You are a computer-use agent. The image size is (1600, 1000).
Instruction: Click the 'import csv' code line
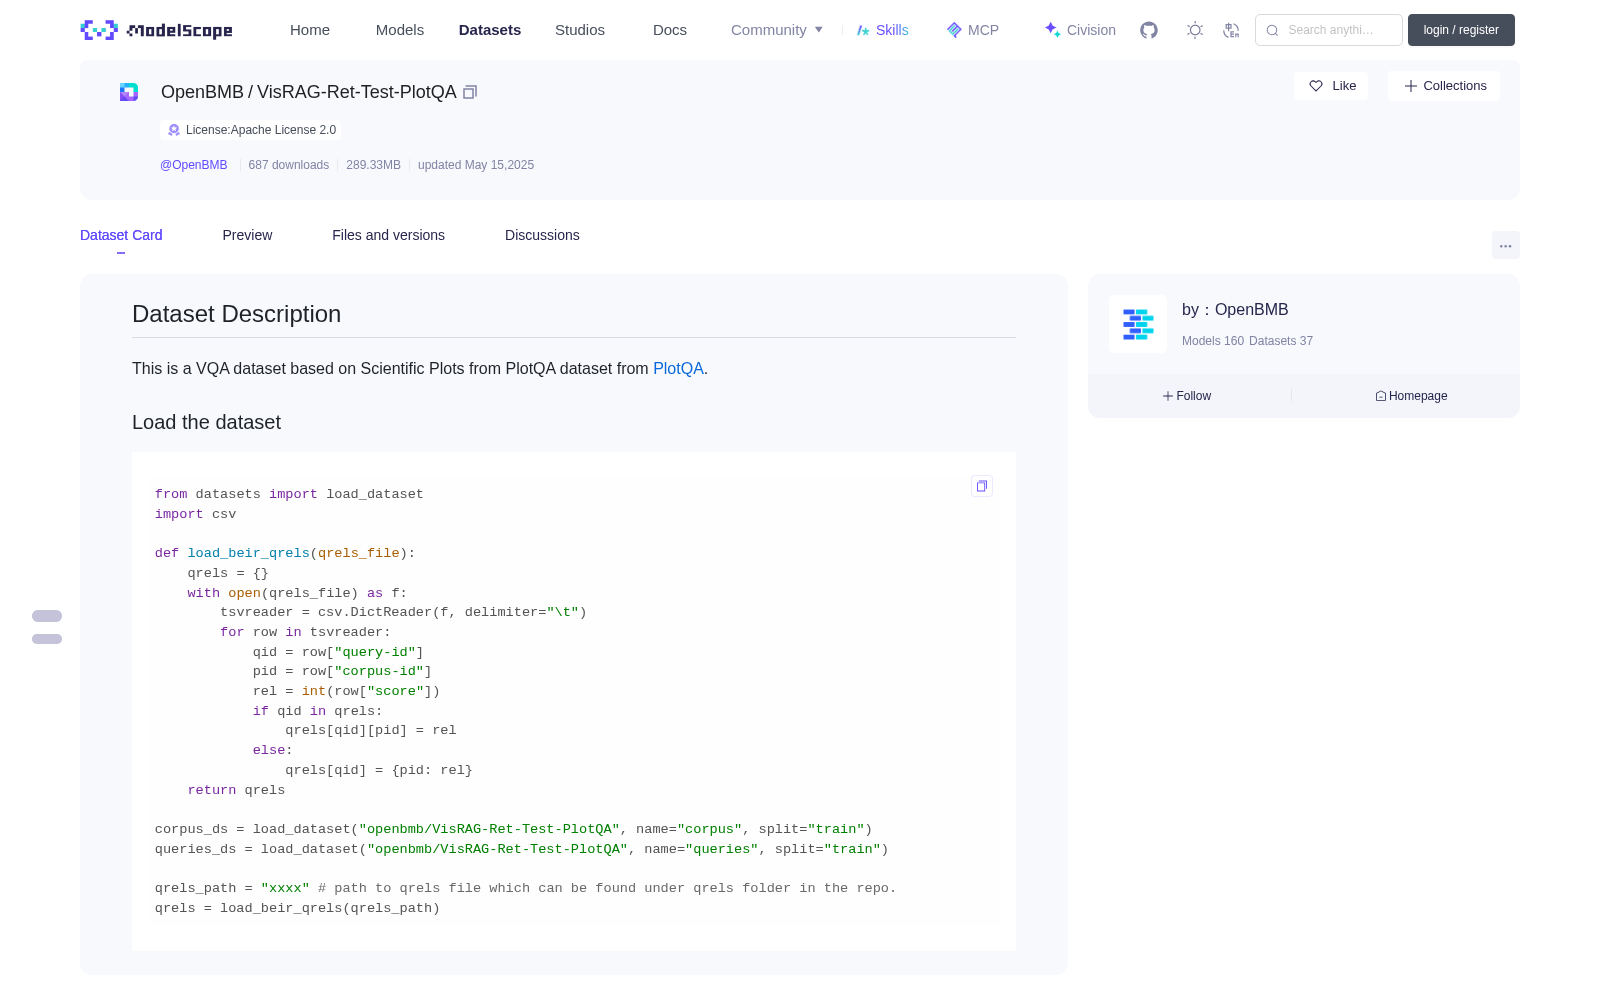(195, 514)
